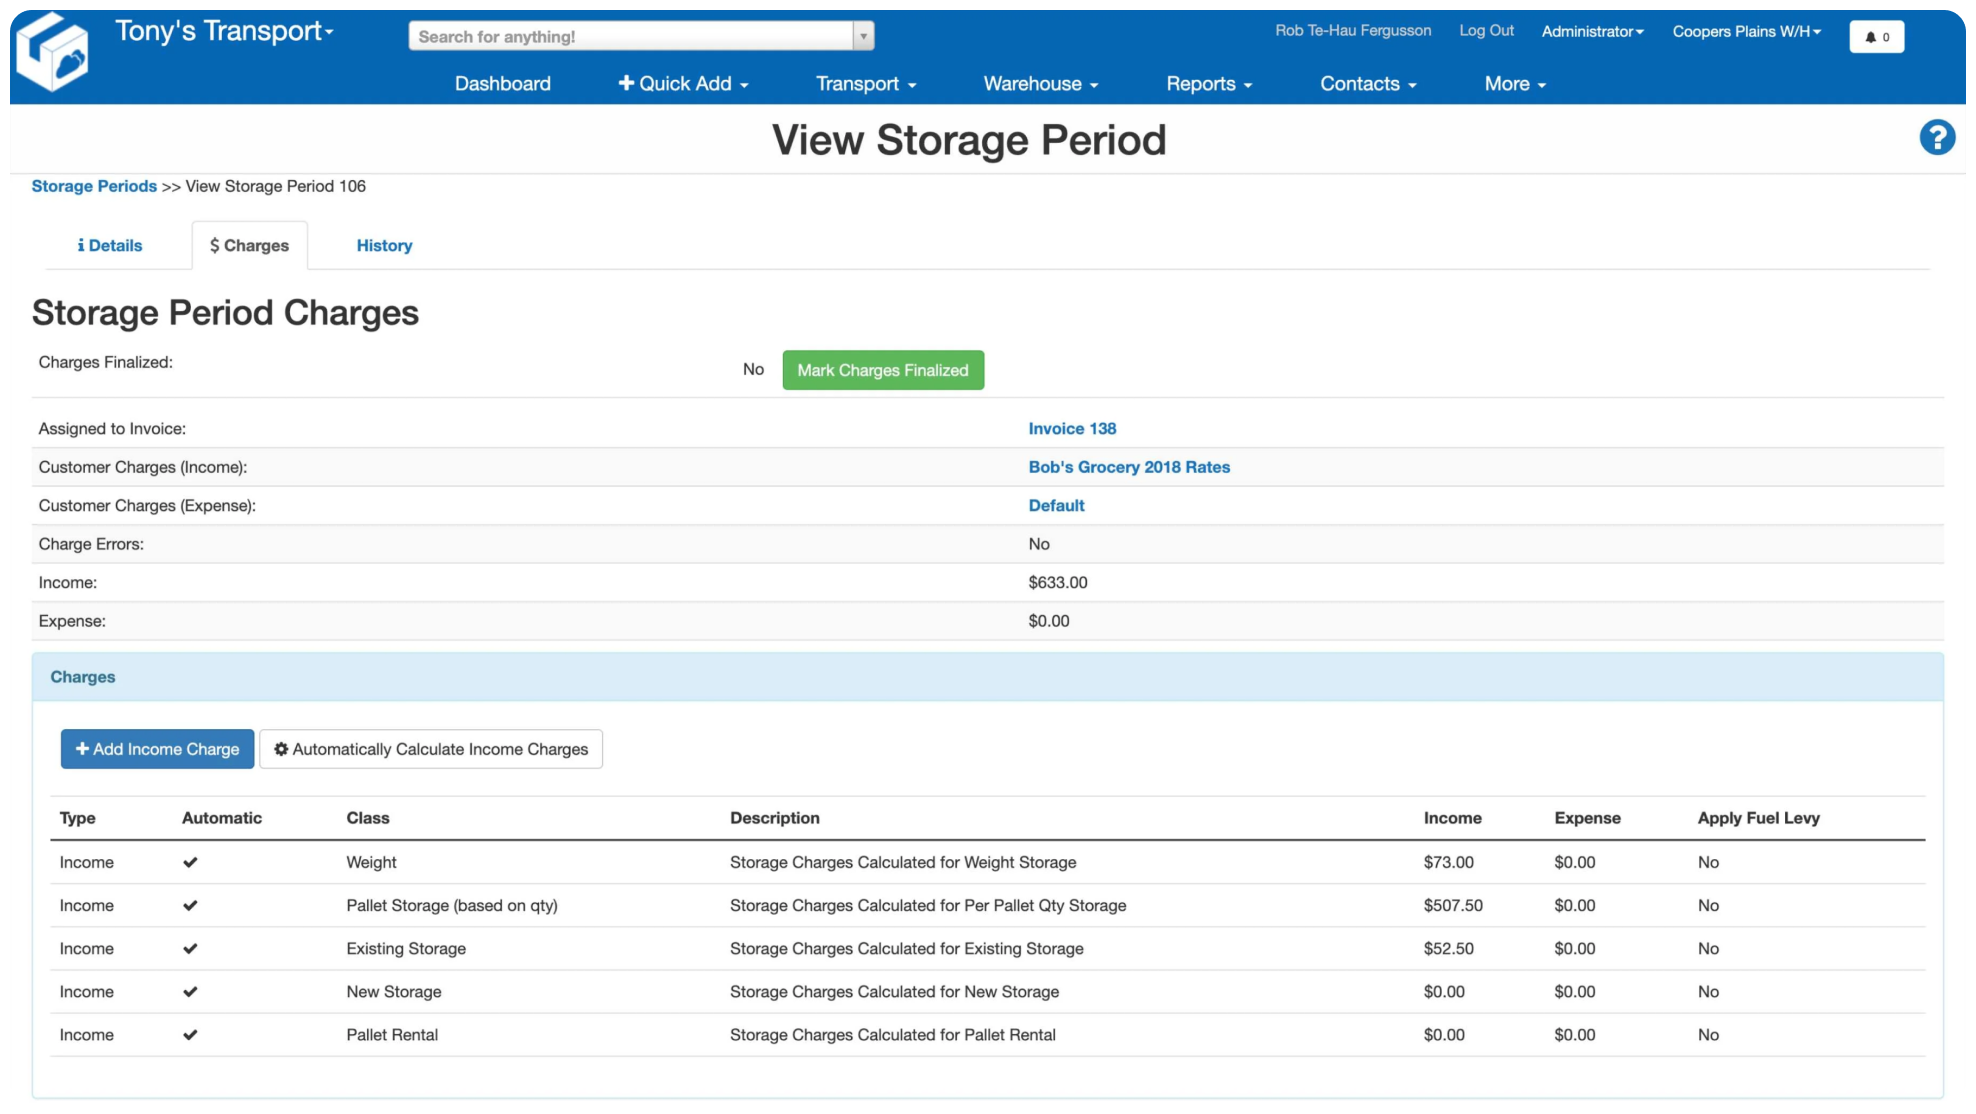Open the Administrator dropdown

[1592, 31]
